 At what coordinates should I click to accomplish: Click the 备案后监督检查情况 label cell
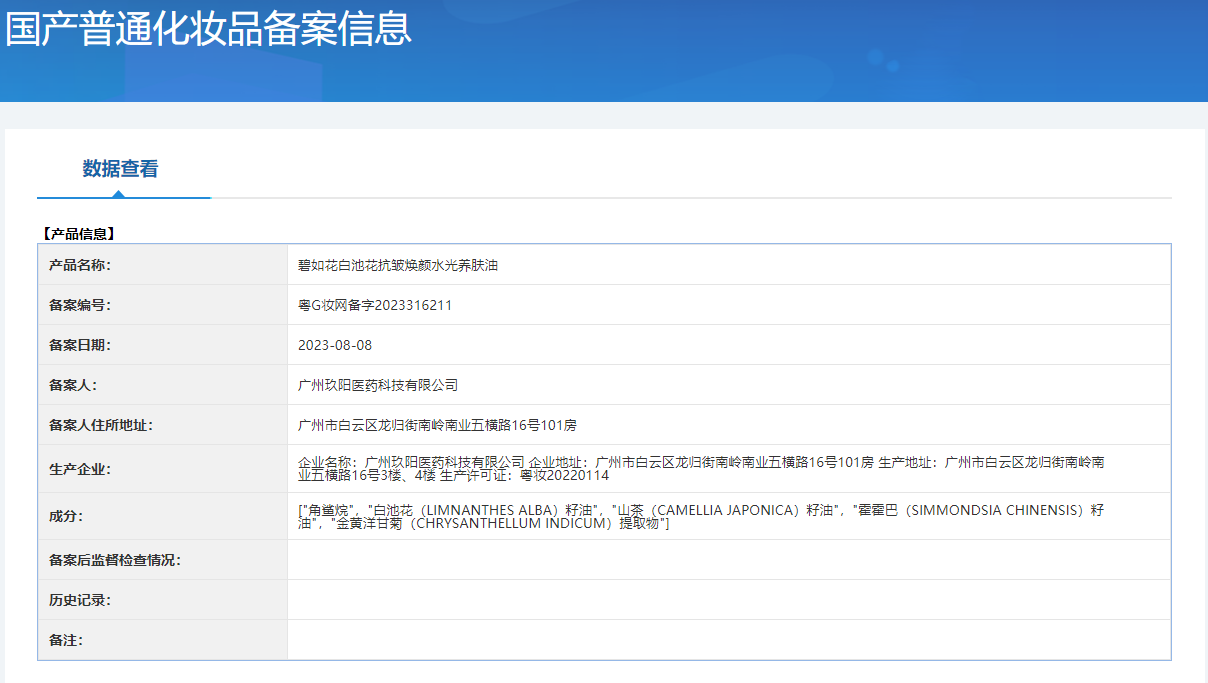tap(115, 560)
